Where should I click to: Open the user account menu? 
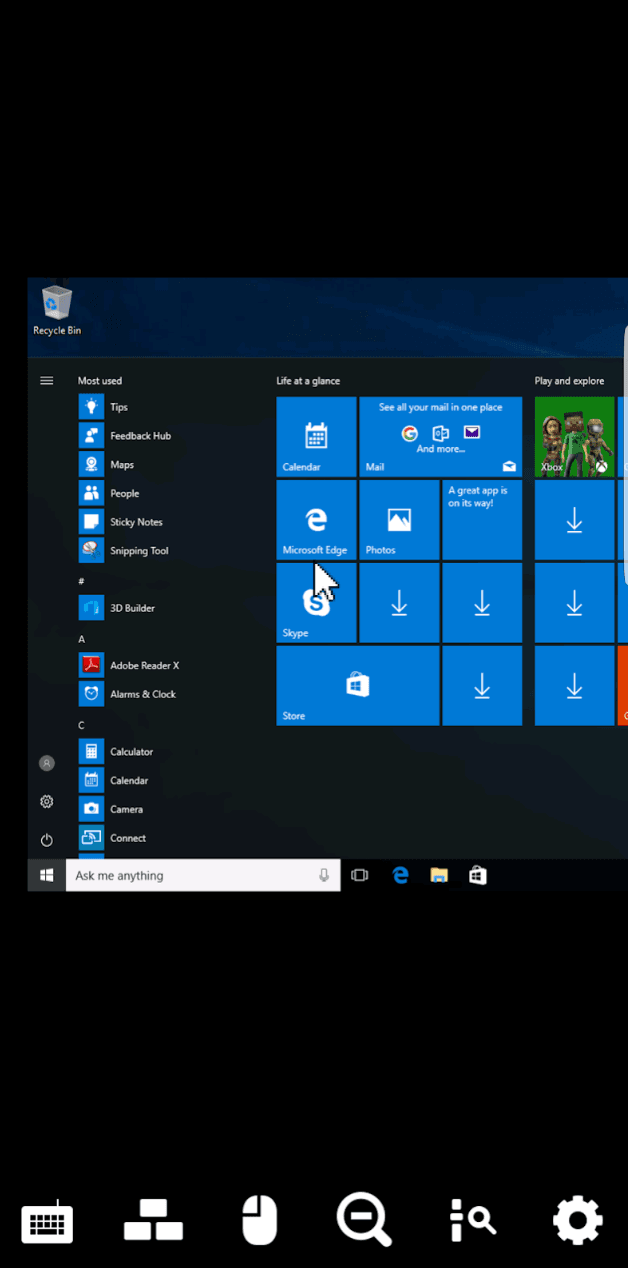coord(46,763)
